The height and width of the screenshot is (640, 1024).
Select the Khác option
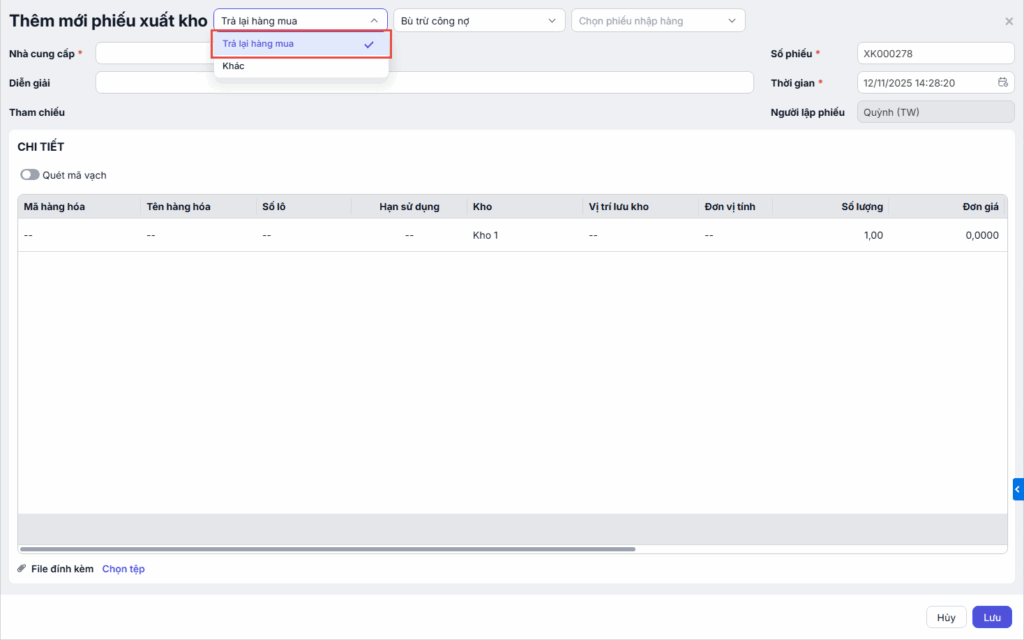coord(301,66)
